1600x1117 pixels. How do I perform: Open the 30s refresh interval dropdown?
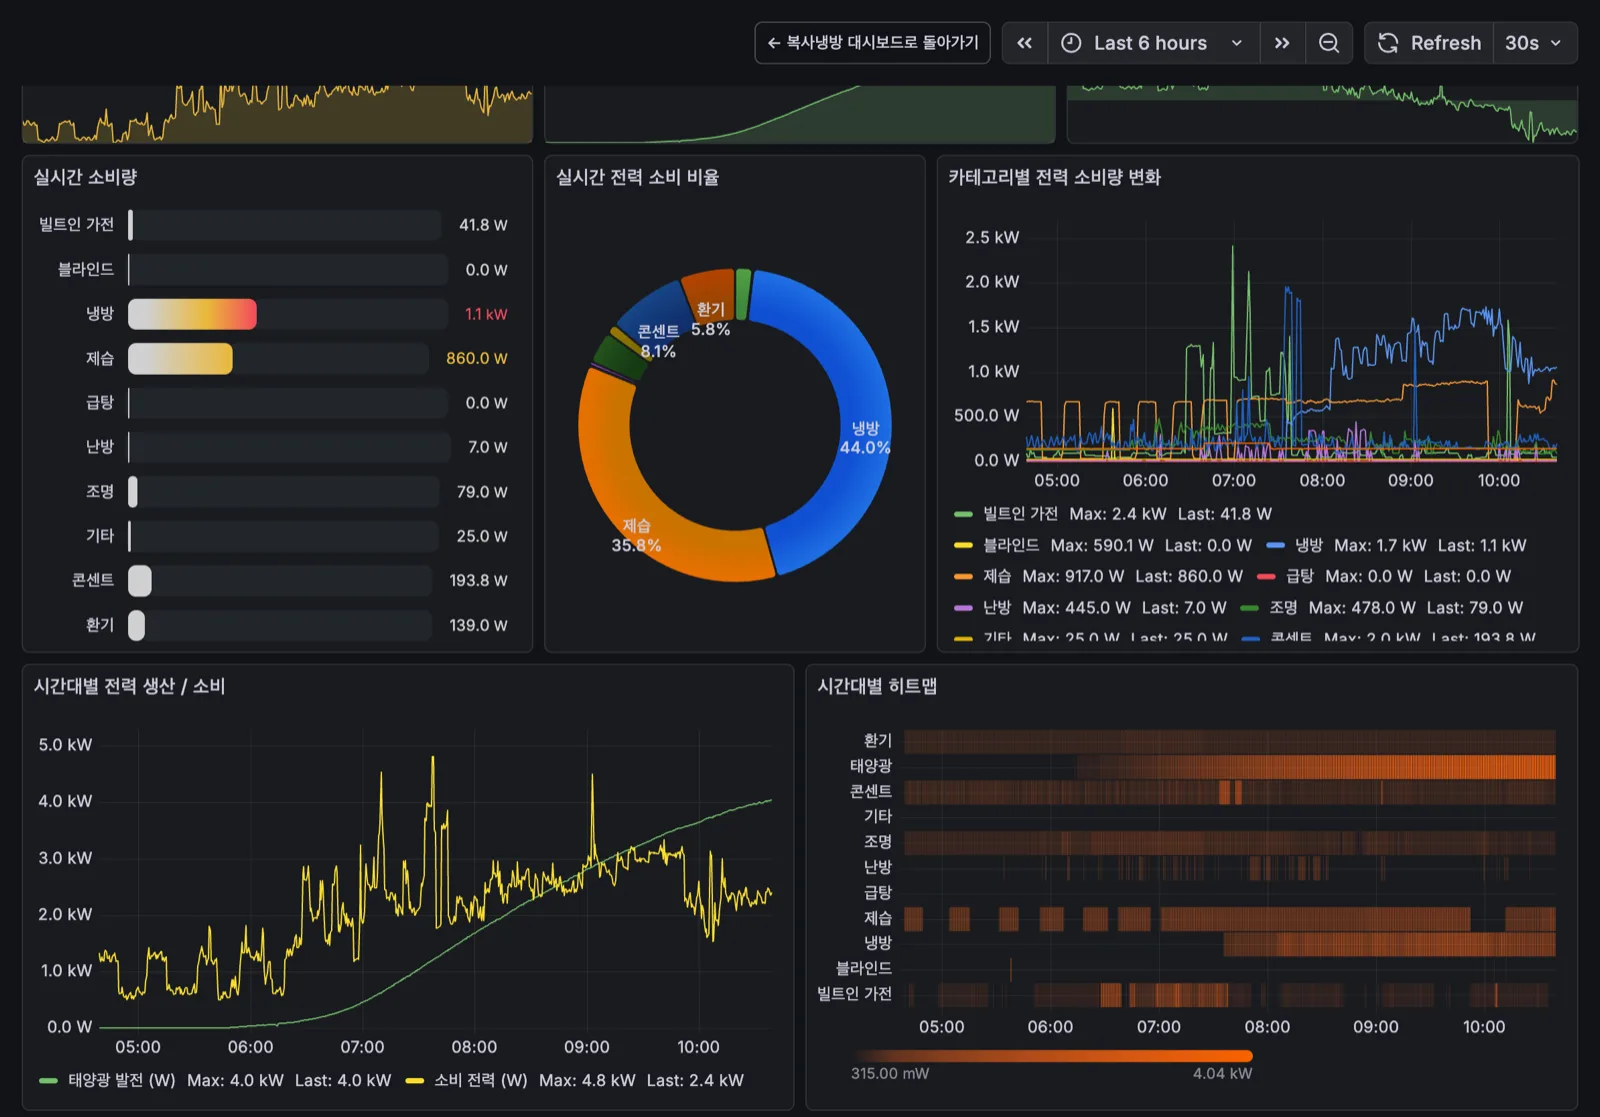[x=1535, y=43]
